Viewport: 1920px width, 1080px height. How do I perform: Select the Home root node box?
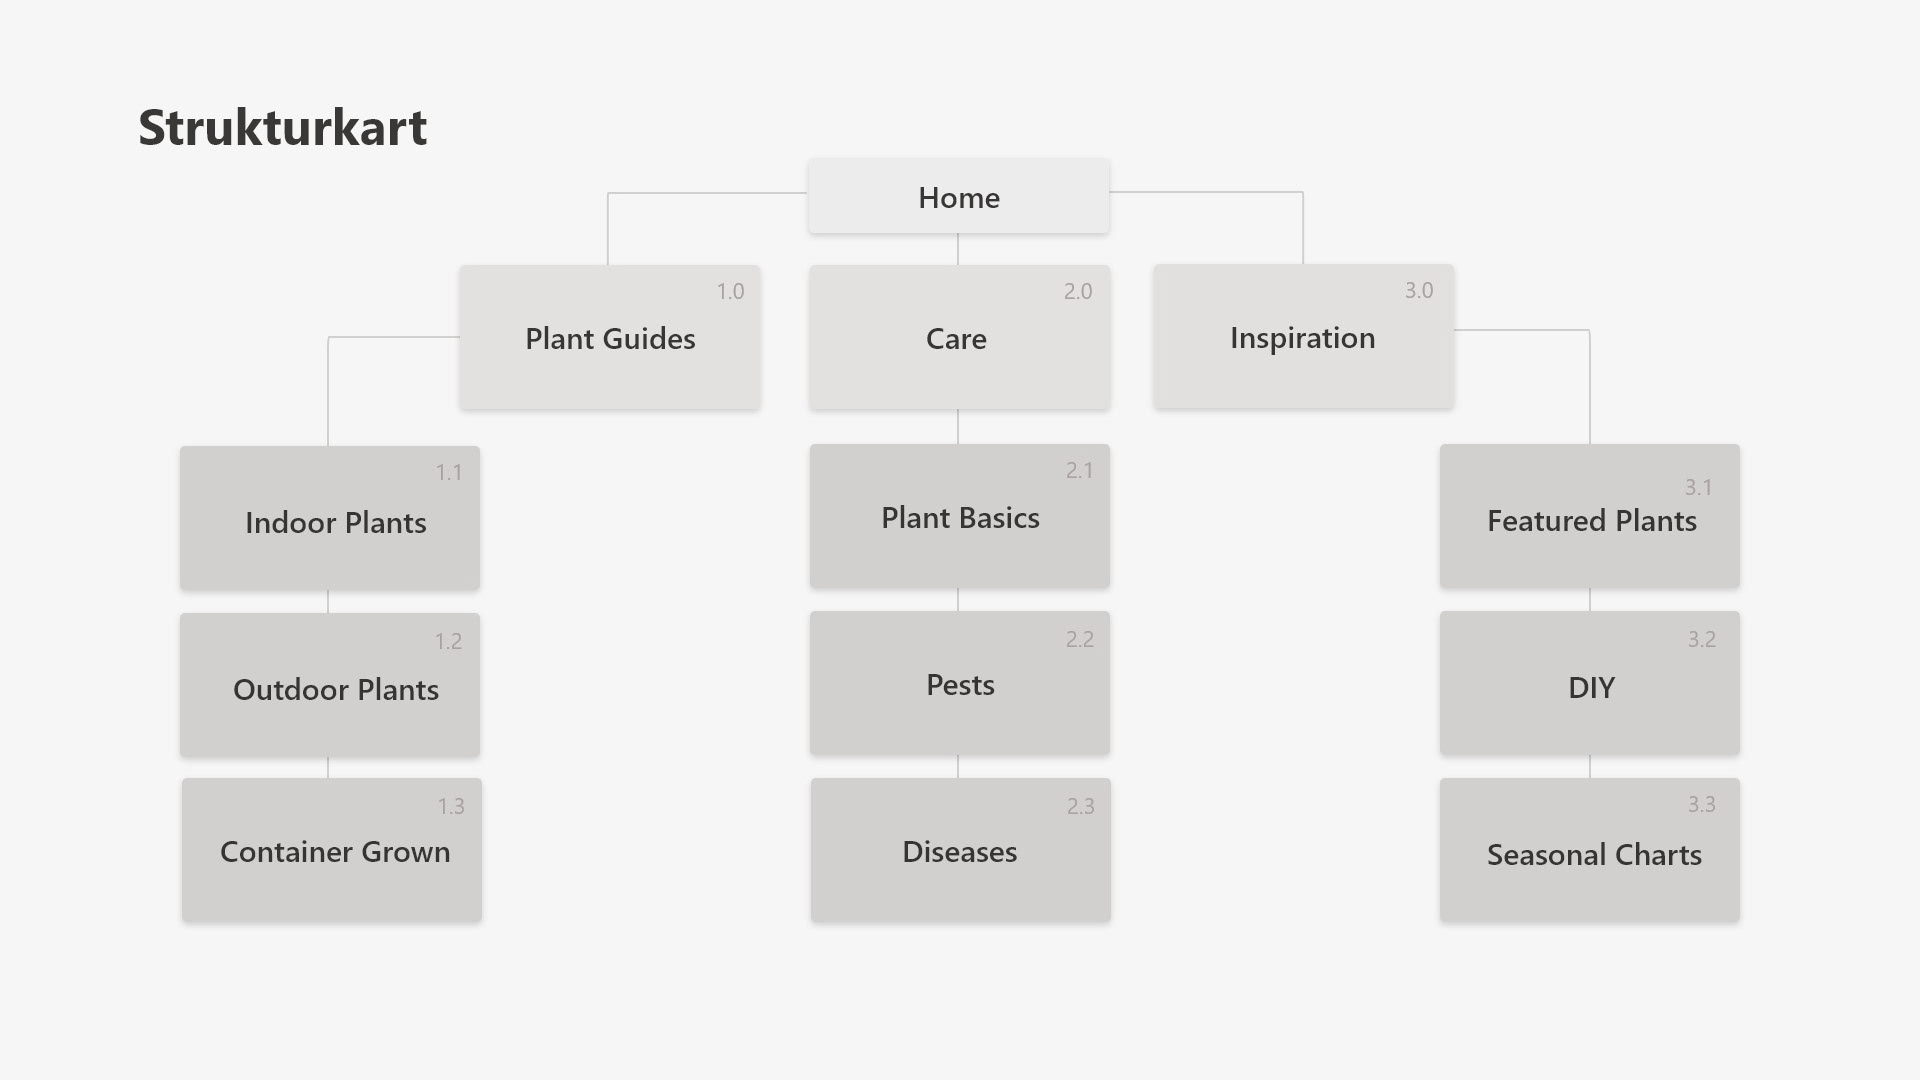pyautogui.click(x=958, y=196)
